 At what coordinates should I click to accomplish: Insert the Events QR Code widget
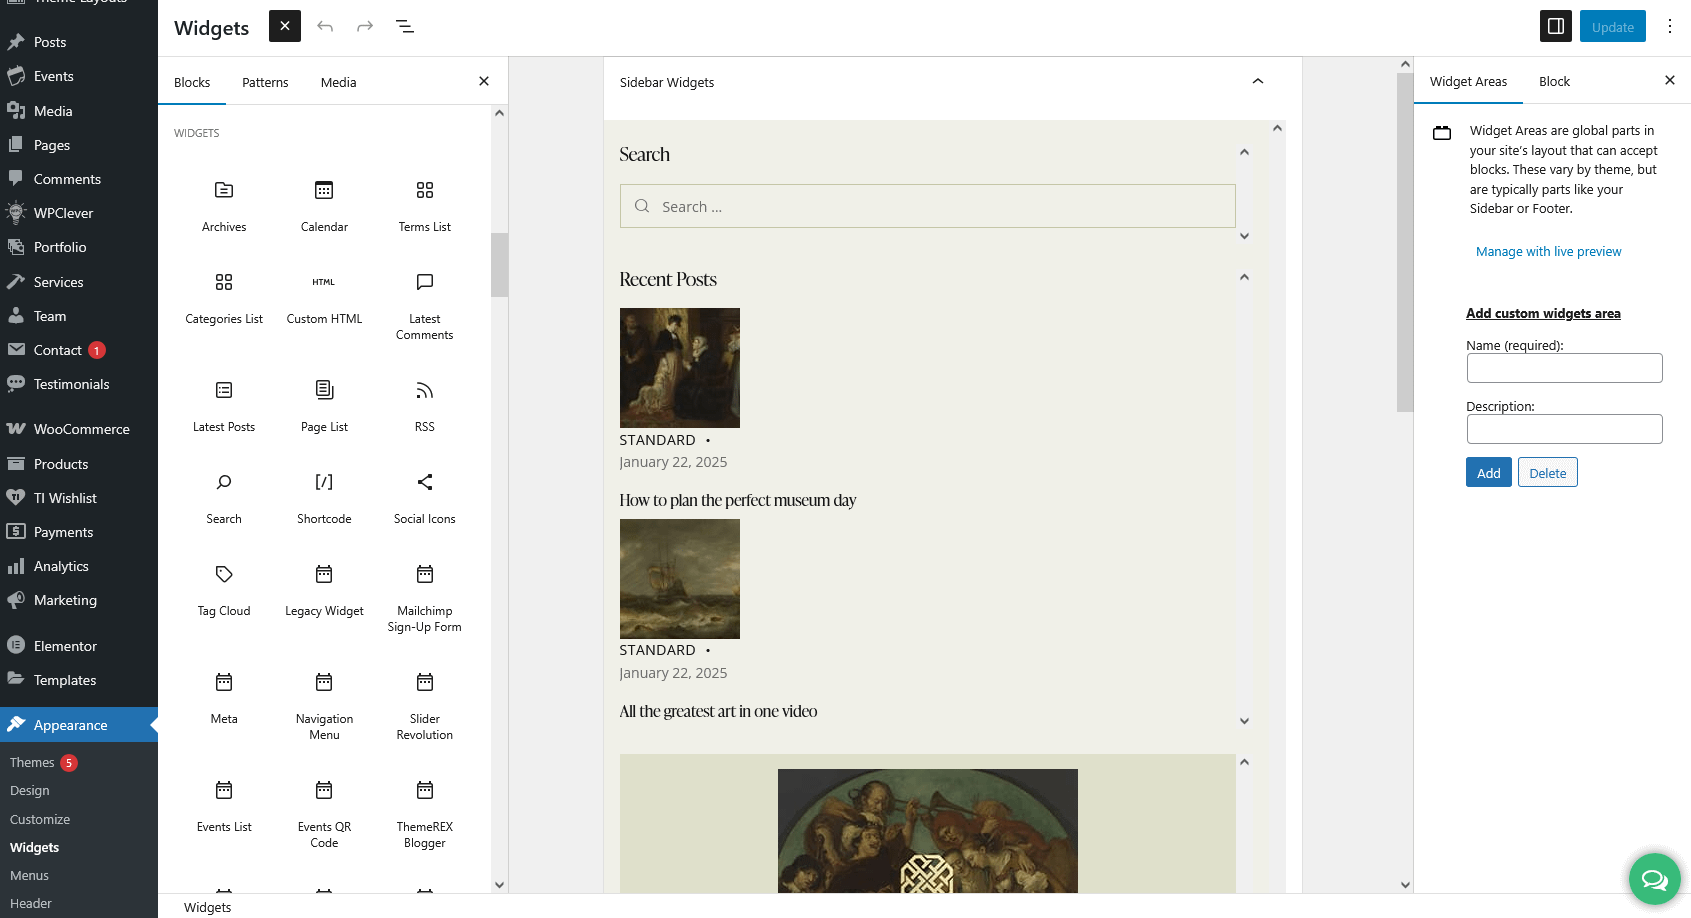[324, 813]
